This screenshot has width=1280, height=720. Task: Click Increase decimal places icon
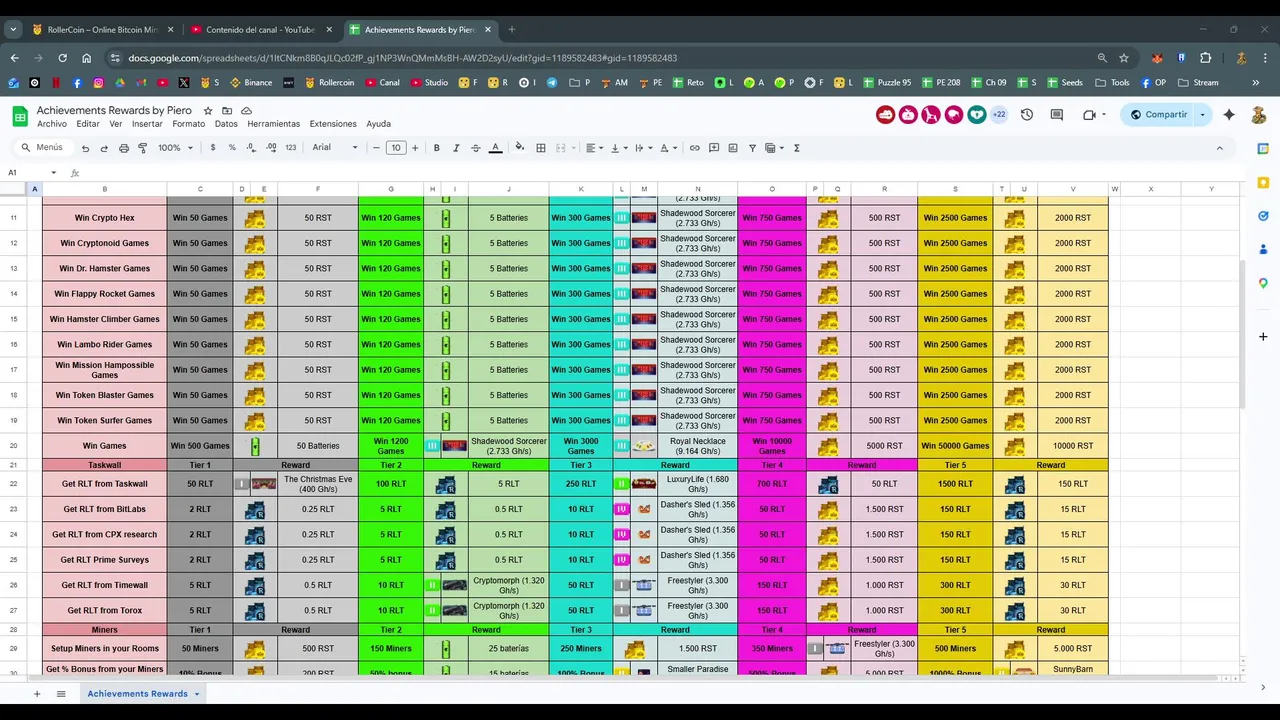tap(271, 148)
